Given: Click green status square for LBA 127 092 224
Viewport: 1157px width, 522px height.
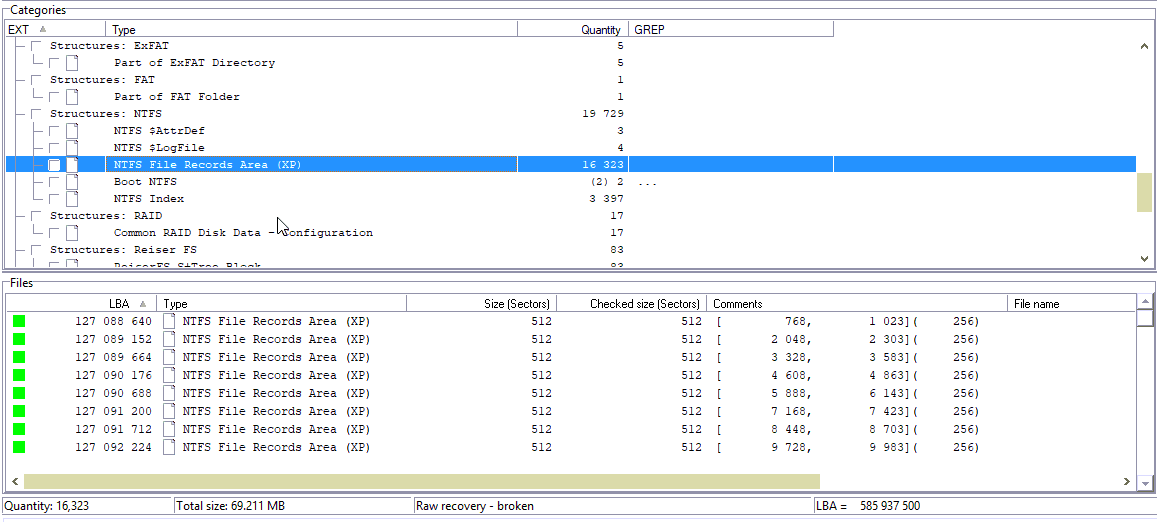Looking at the screenshot, I should coord(19,447).
